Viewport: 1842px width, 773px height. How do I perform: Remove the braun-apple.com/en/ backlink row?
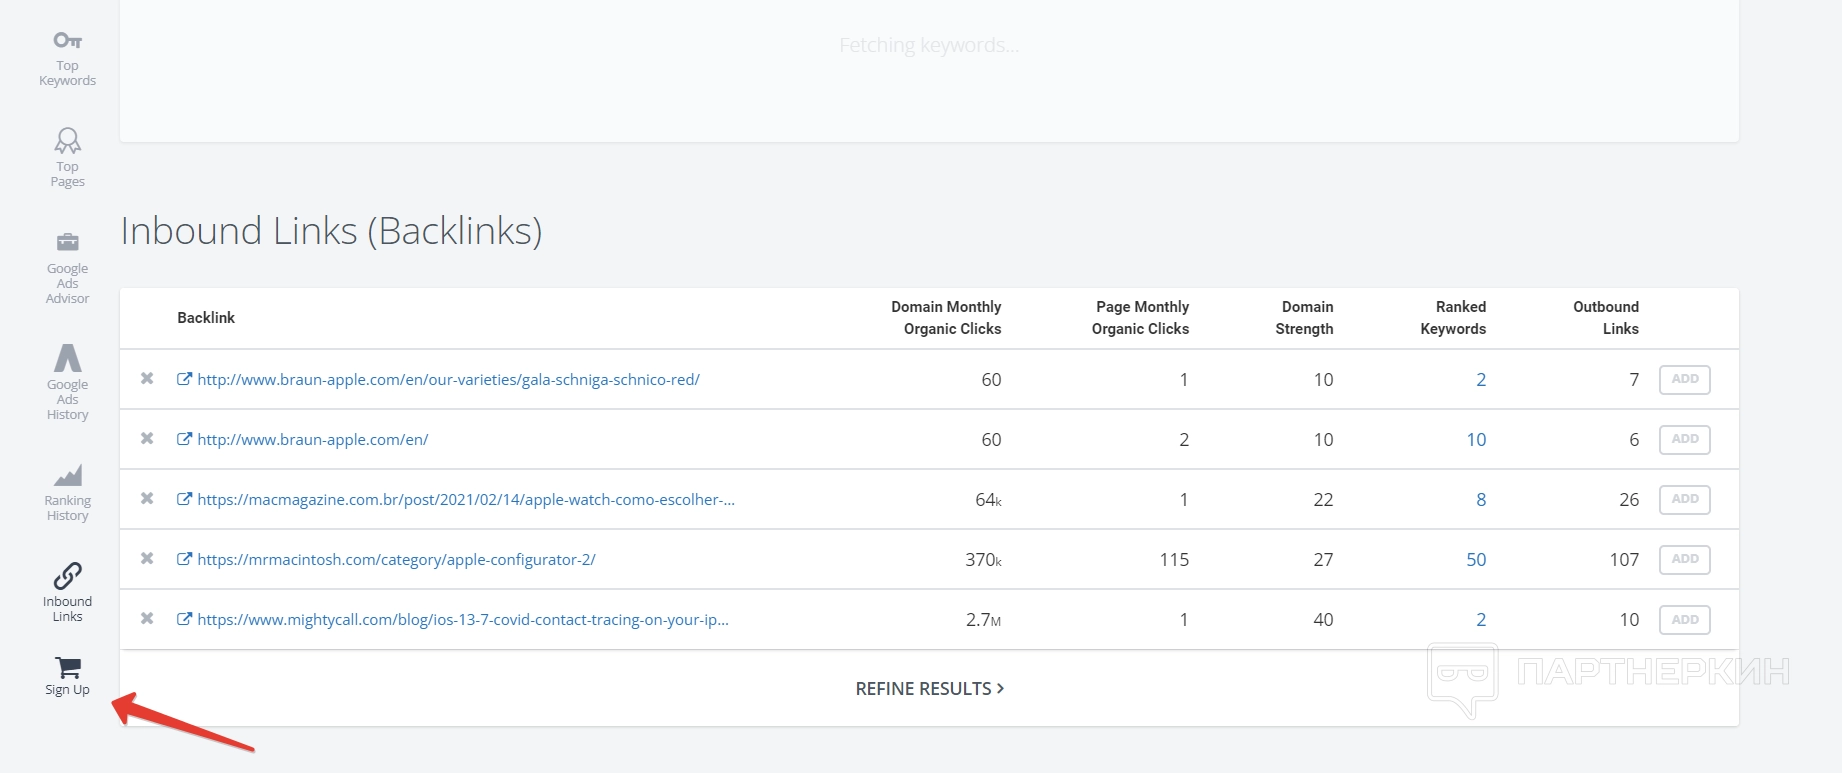pos(147,439)
